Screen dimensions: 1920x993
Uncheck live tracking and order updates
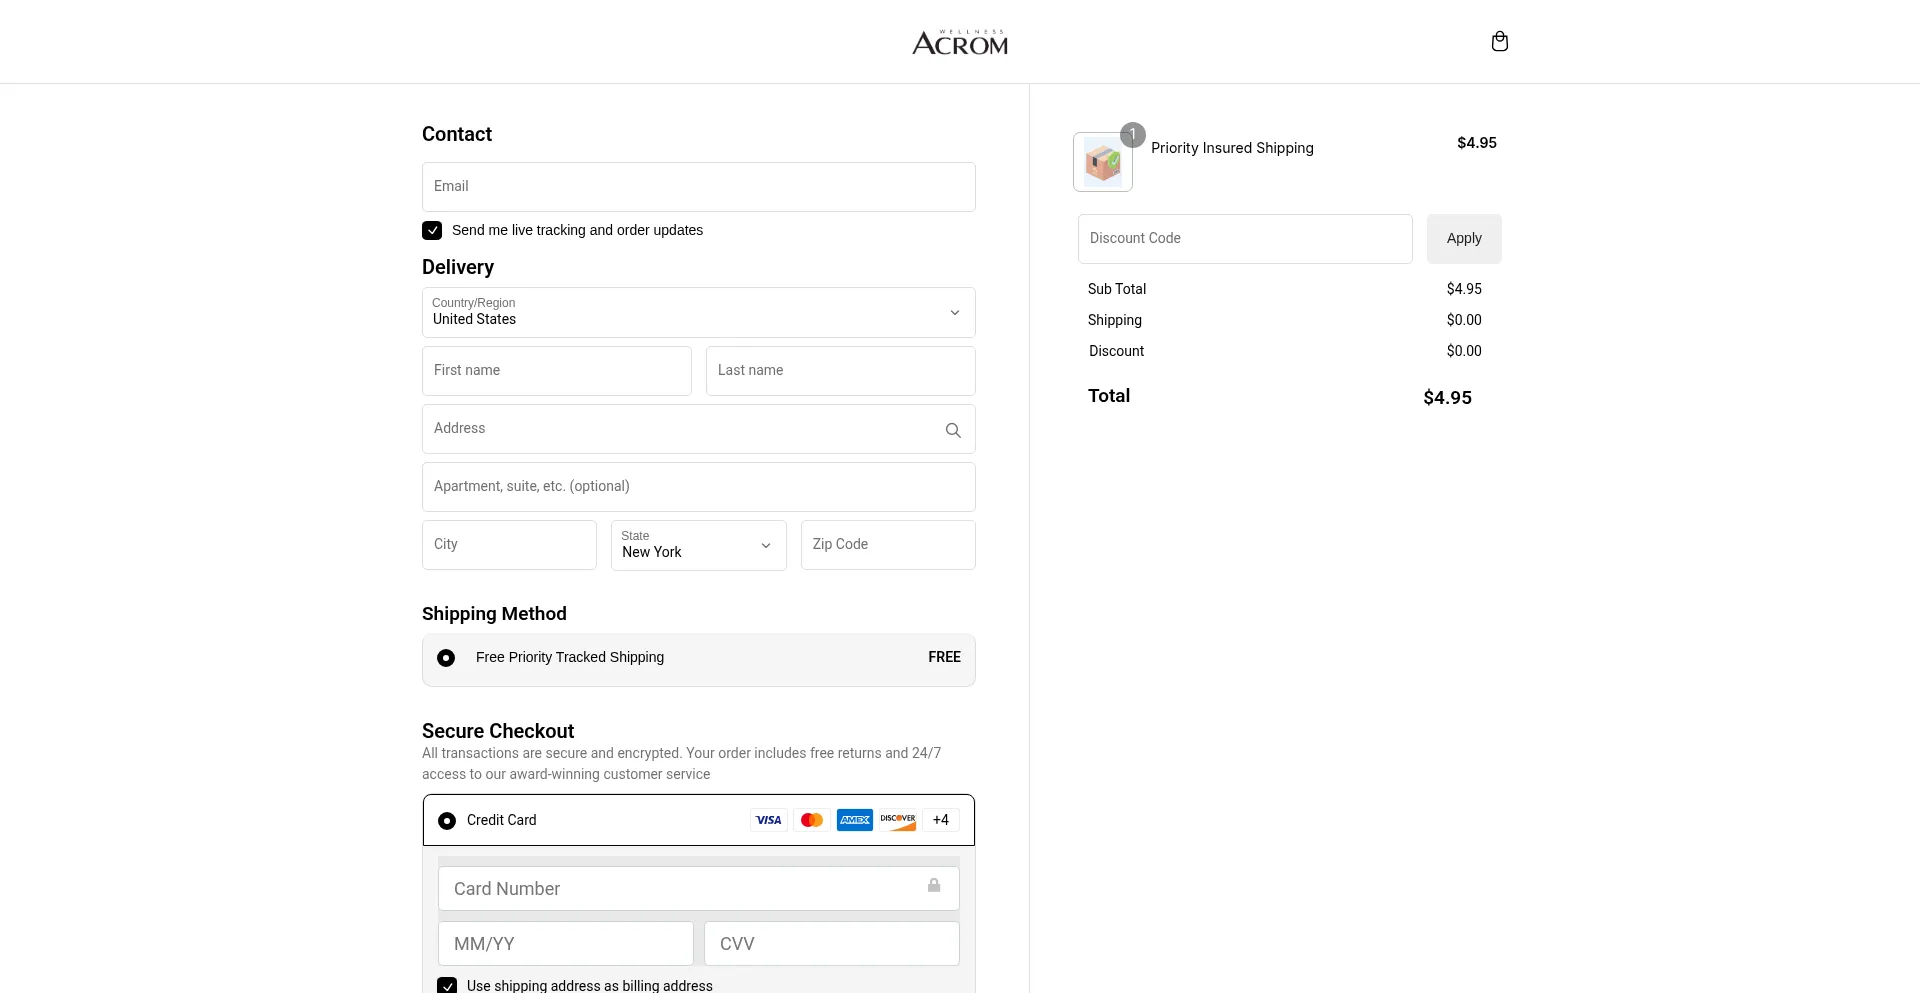(432, 231)
